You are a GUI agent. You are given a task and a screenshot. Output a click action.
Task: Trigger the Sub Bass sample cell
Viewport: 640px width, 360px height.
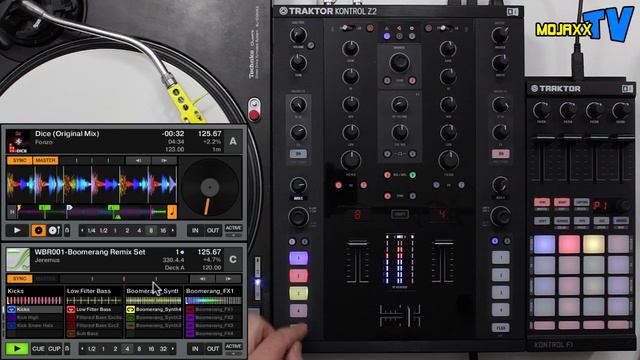click(94, 333)
